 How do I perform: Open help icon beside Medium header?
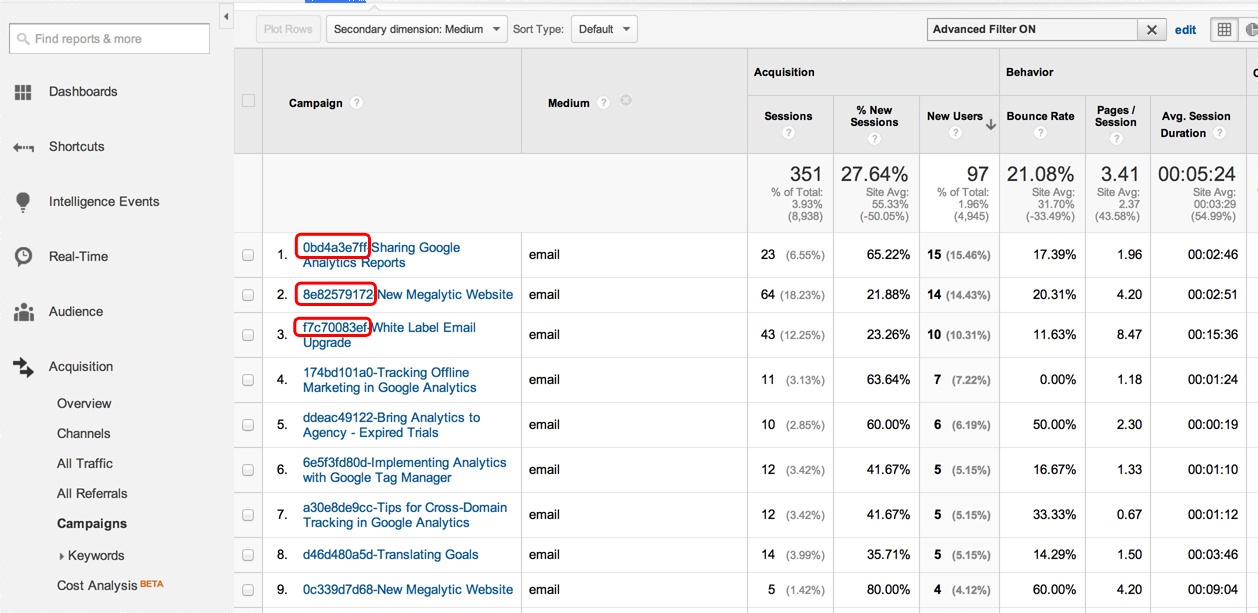click(604, 102)
